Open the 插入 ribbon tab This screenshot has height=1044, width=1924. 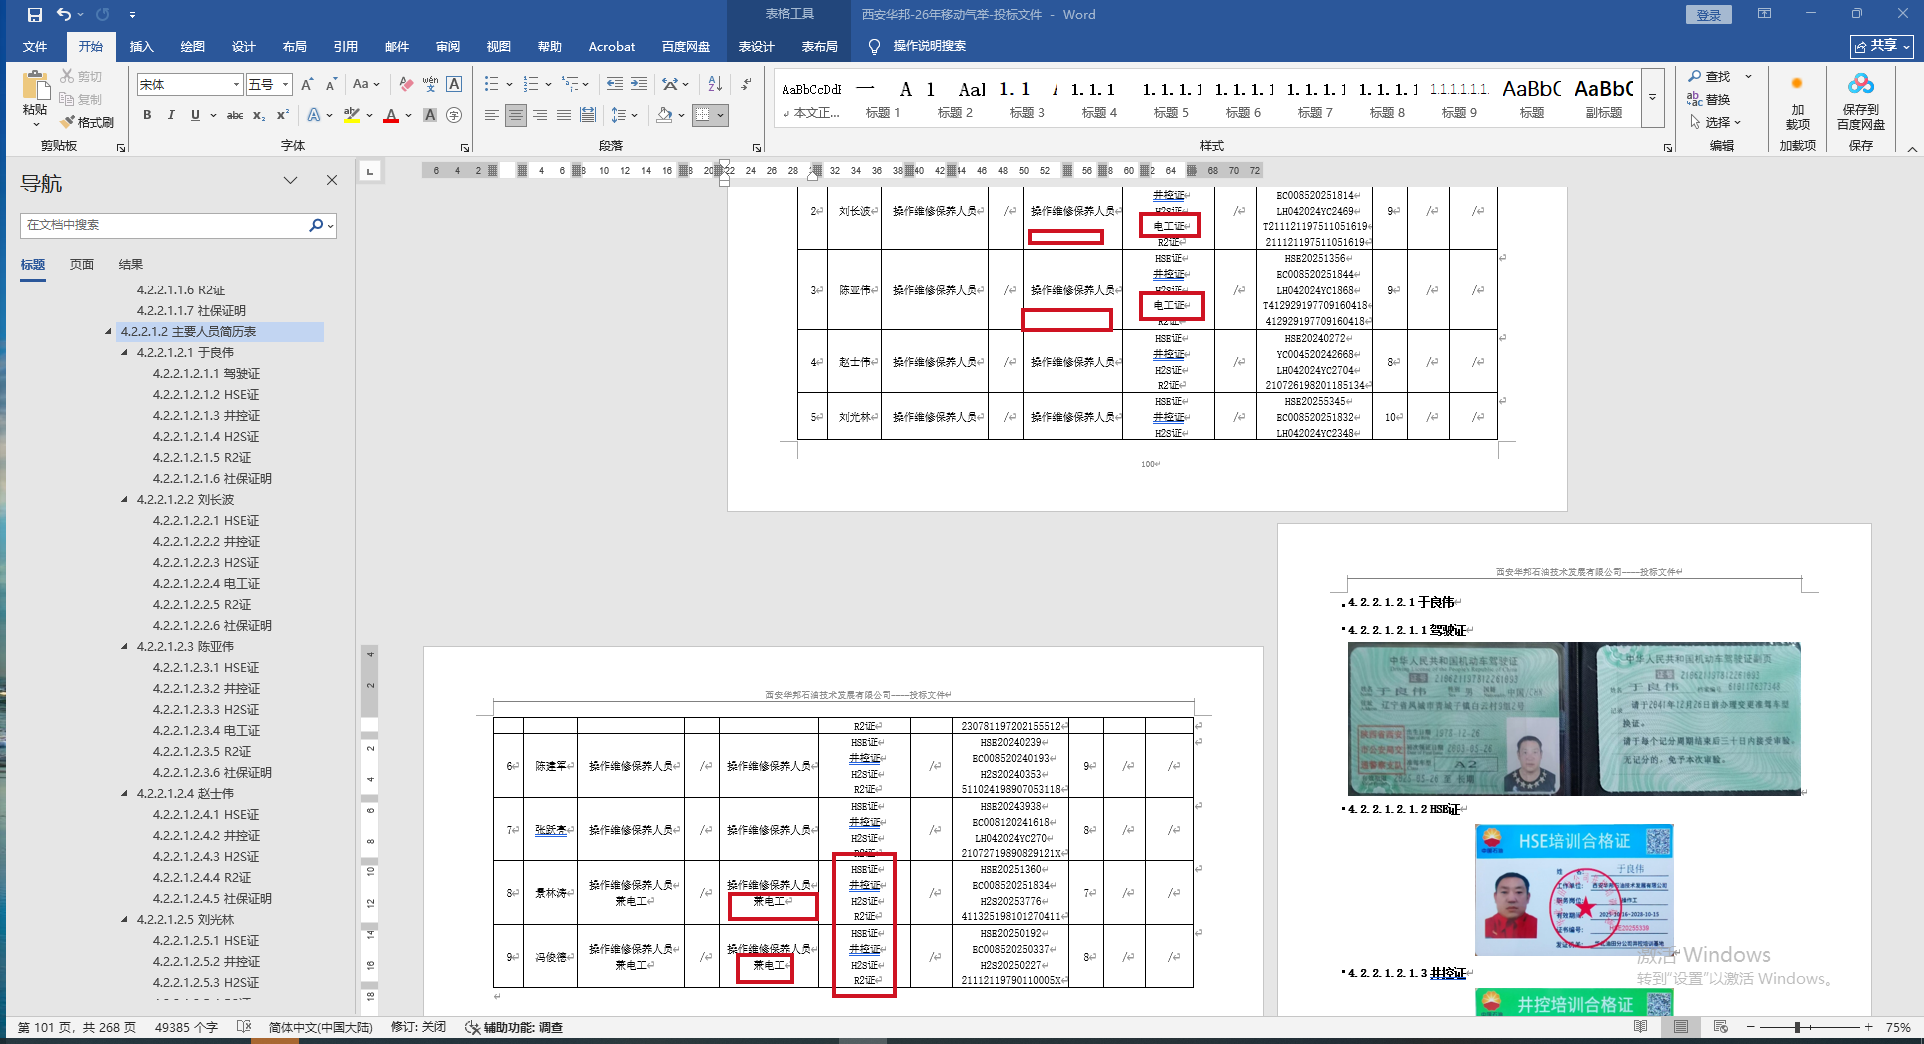(x=142, y=47)
